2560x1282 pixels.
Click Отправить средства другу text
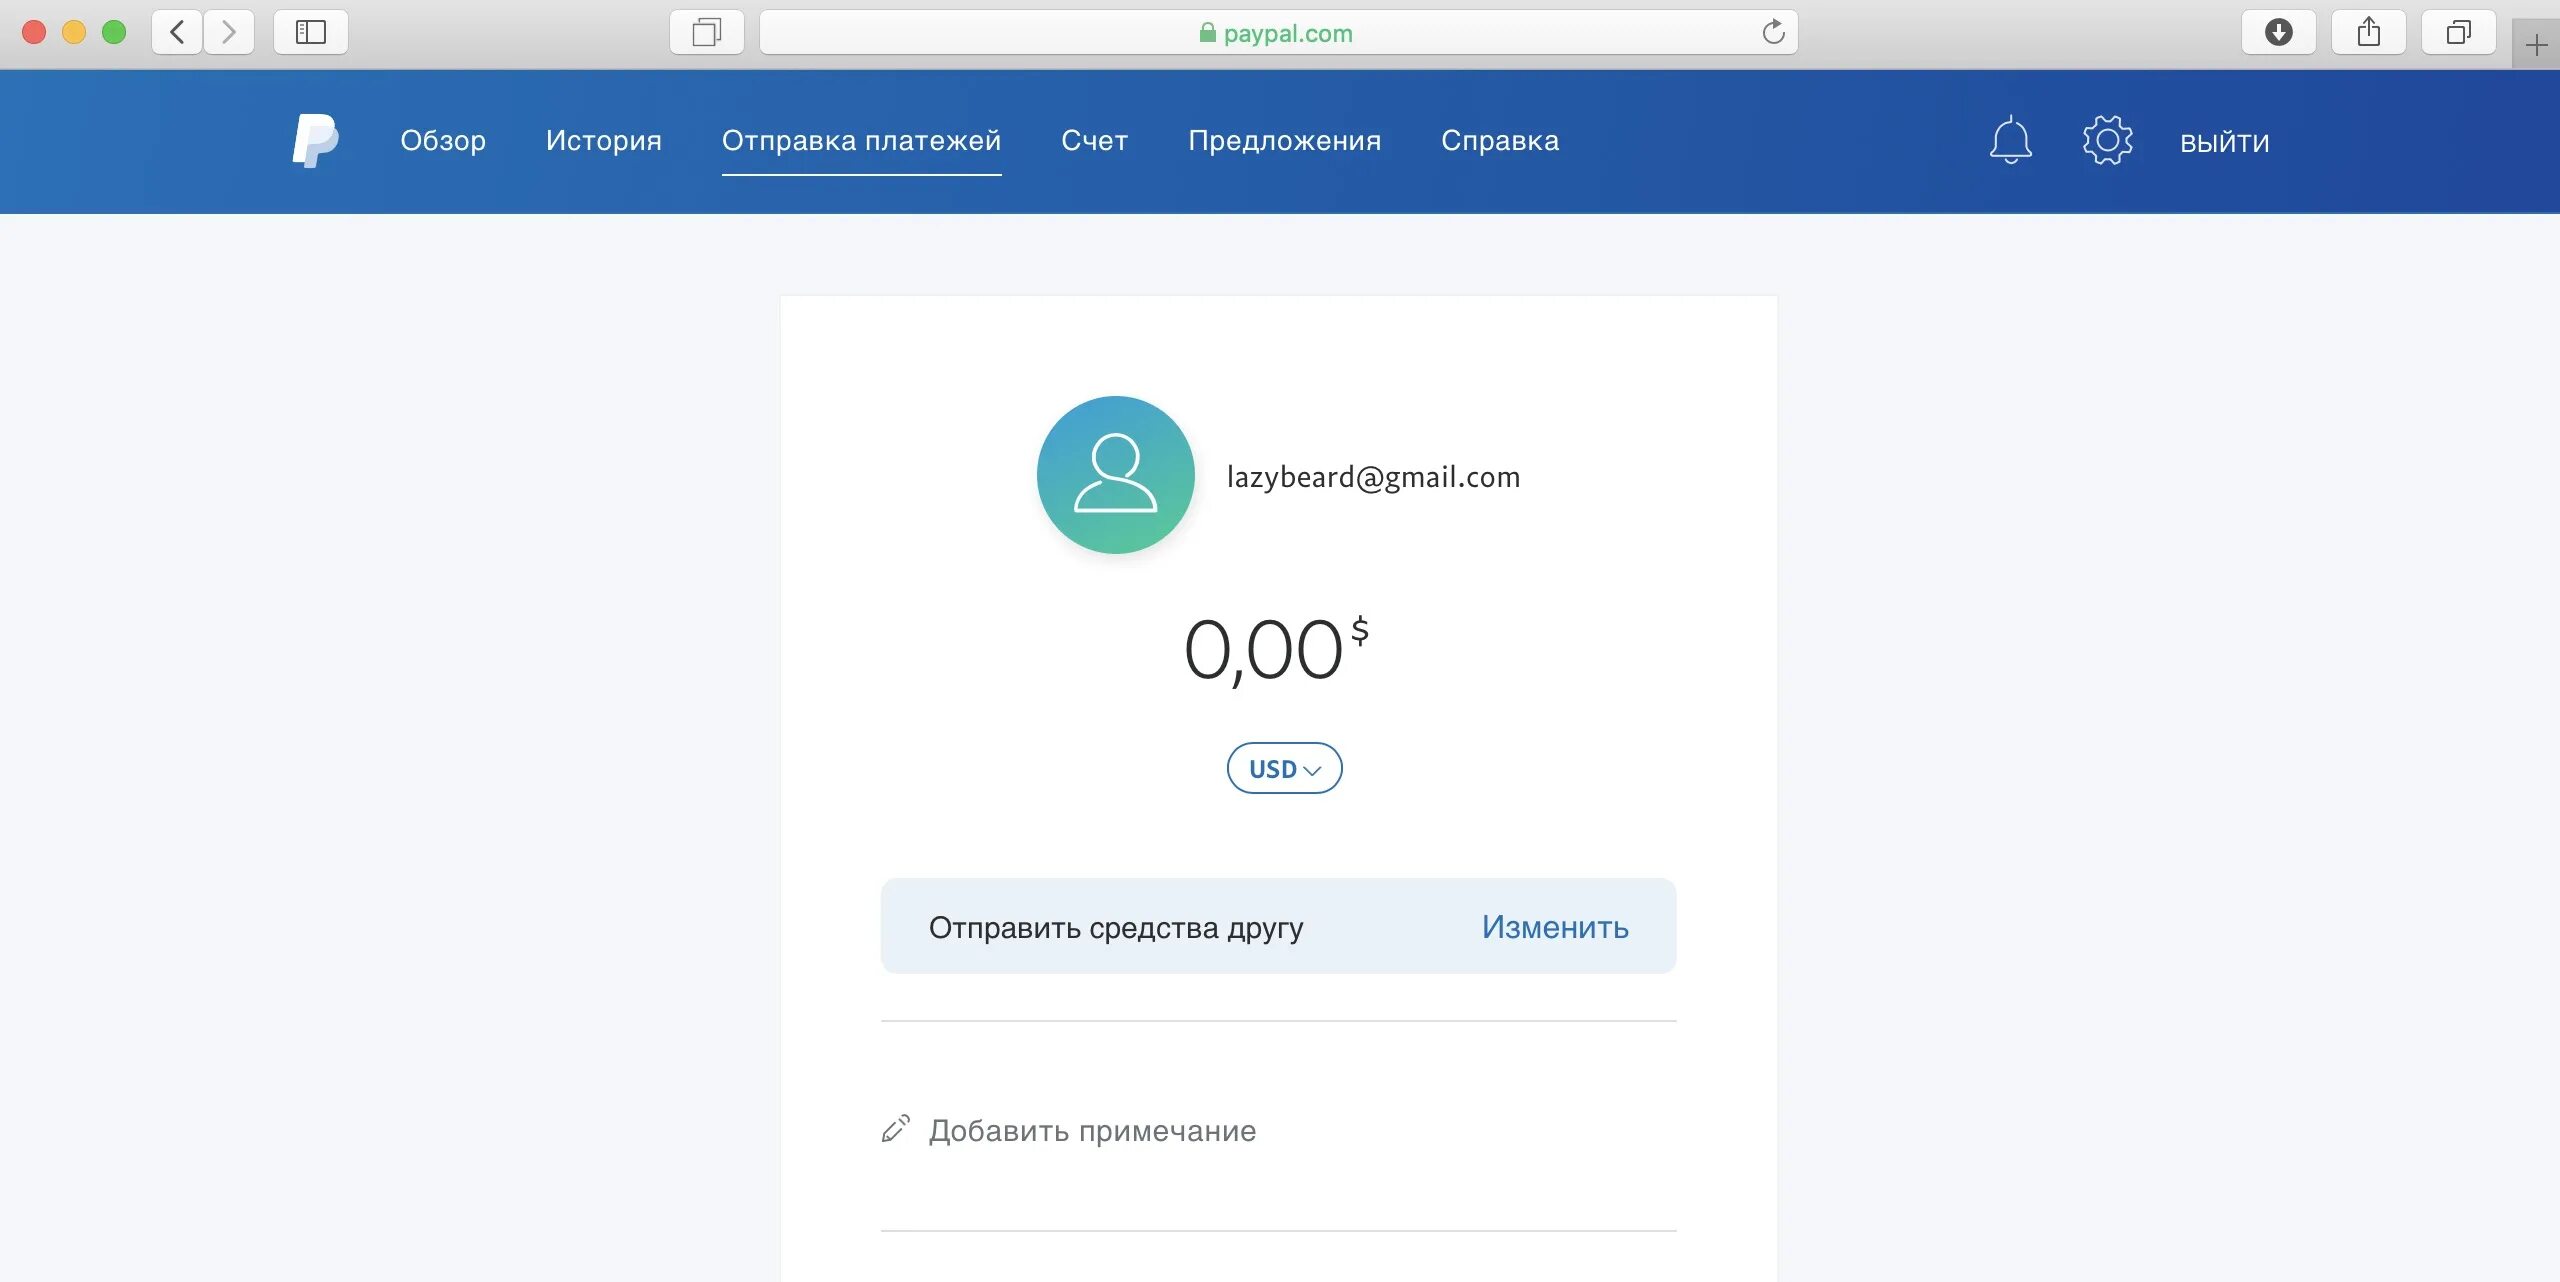[x=1116, y=928]
